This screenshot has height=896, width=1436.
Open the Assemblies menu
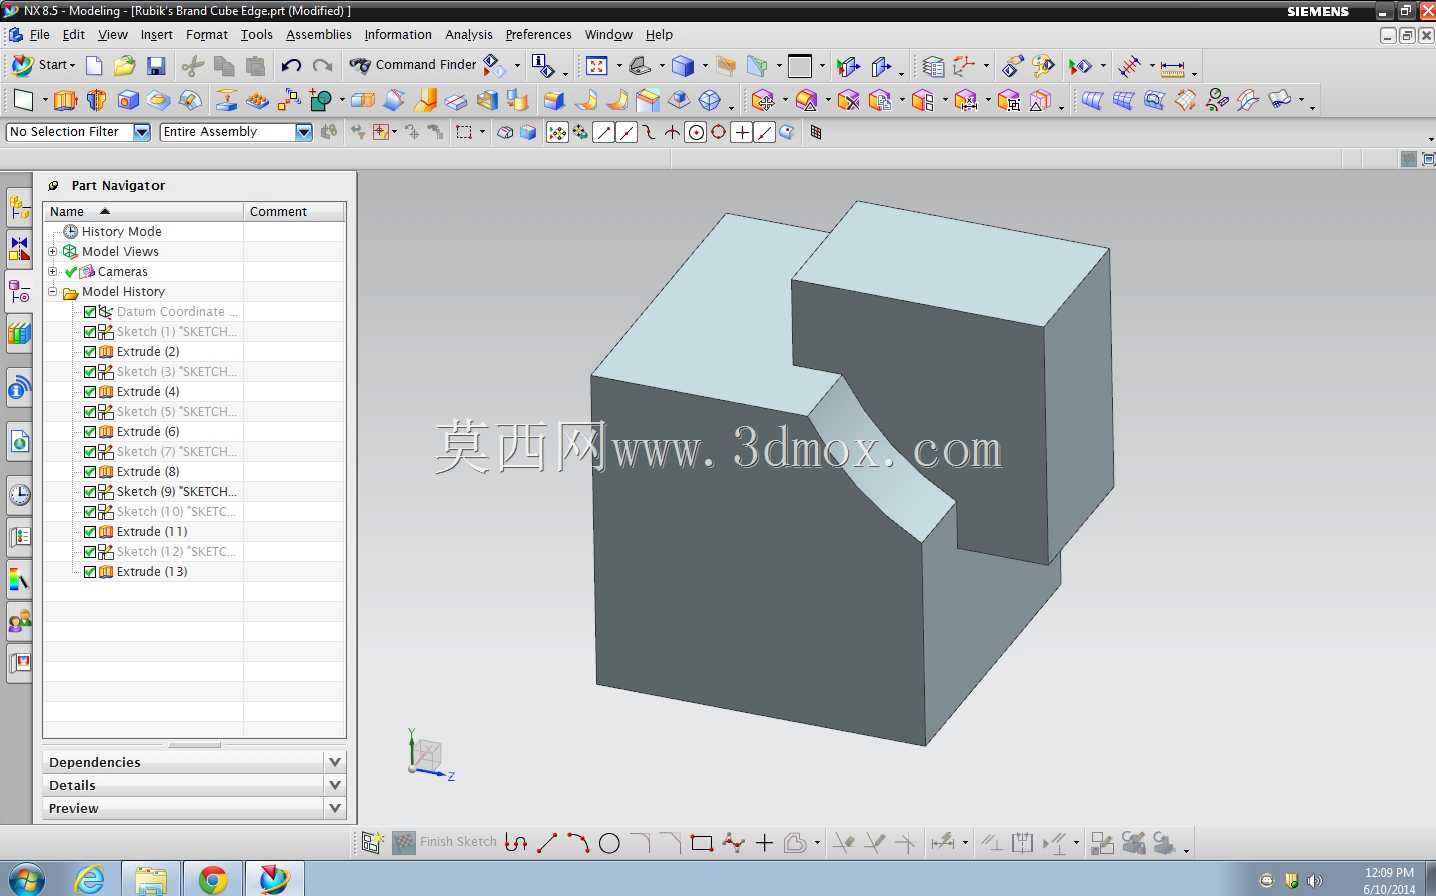tap(319, 34)
